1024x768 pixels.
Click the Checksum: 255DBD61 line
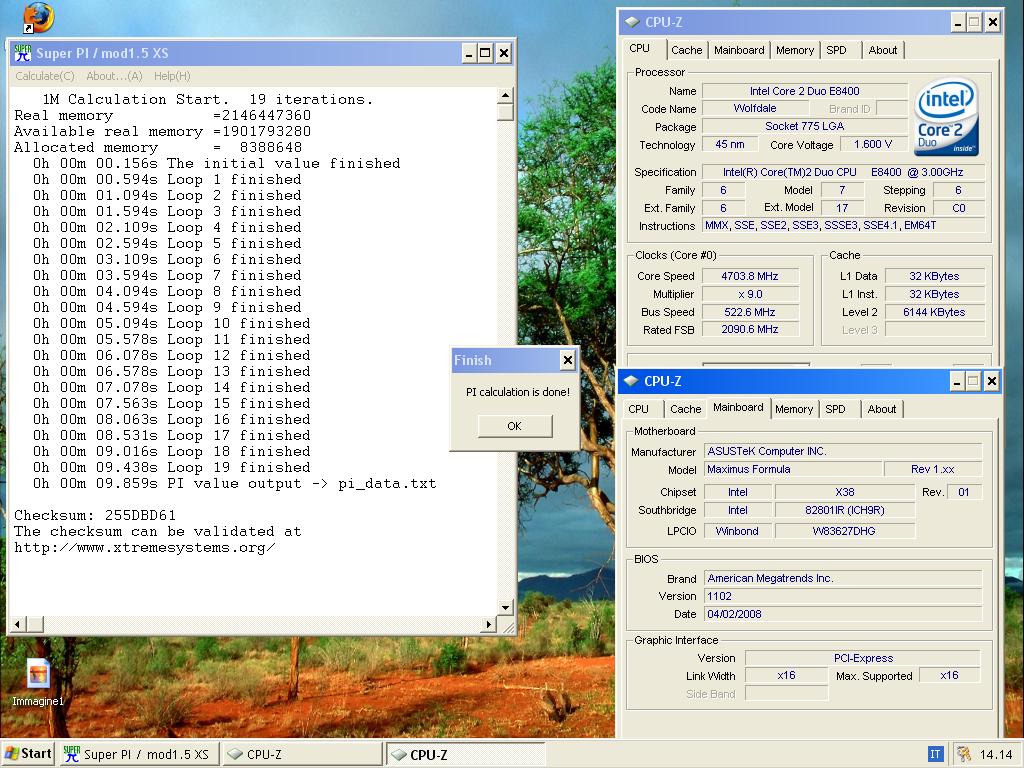click(95, 515)
